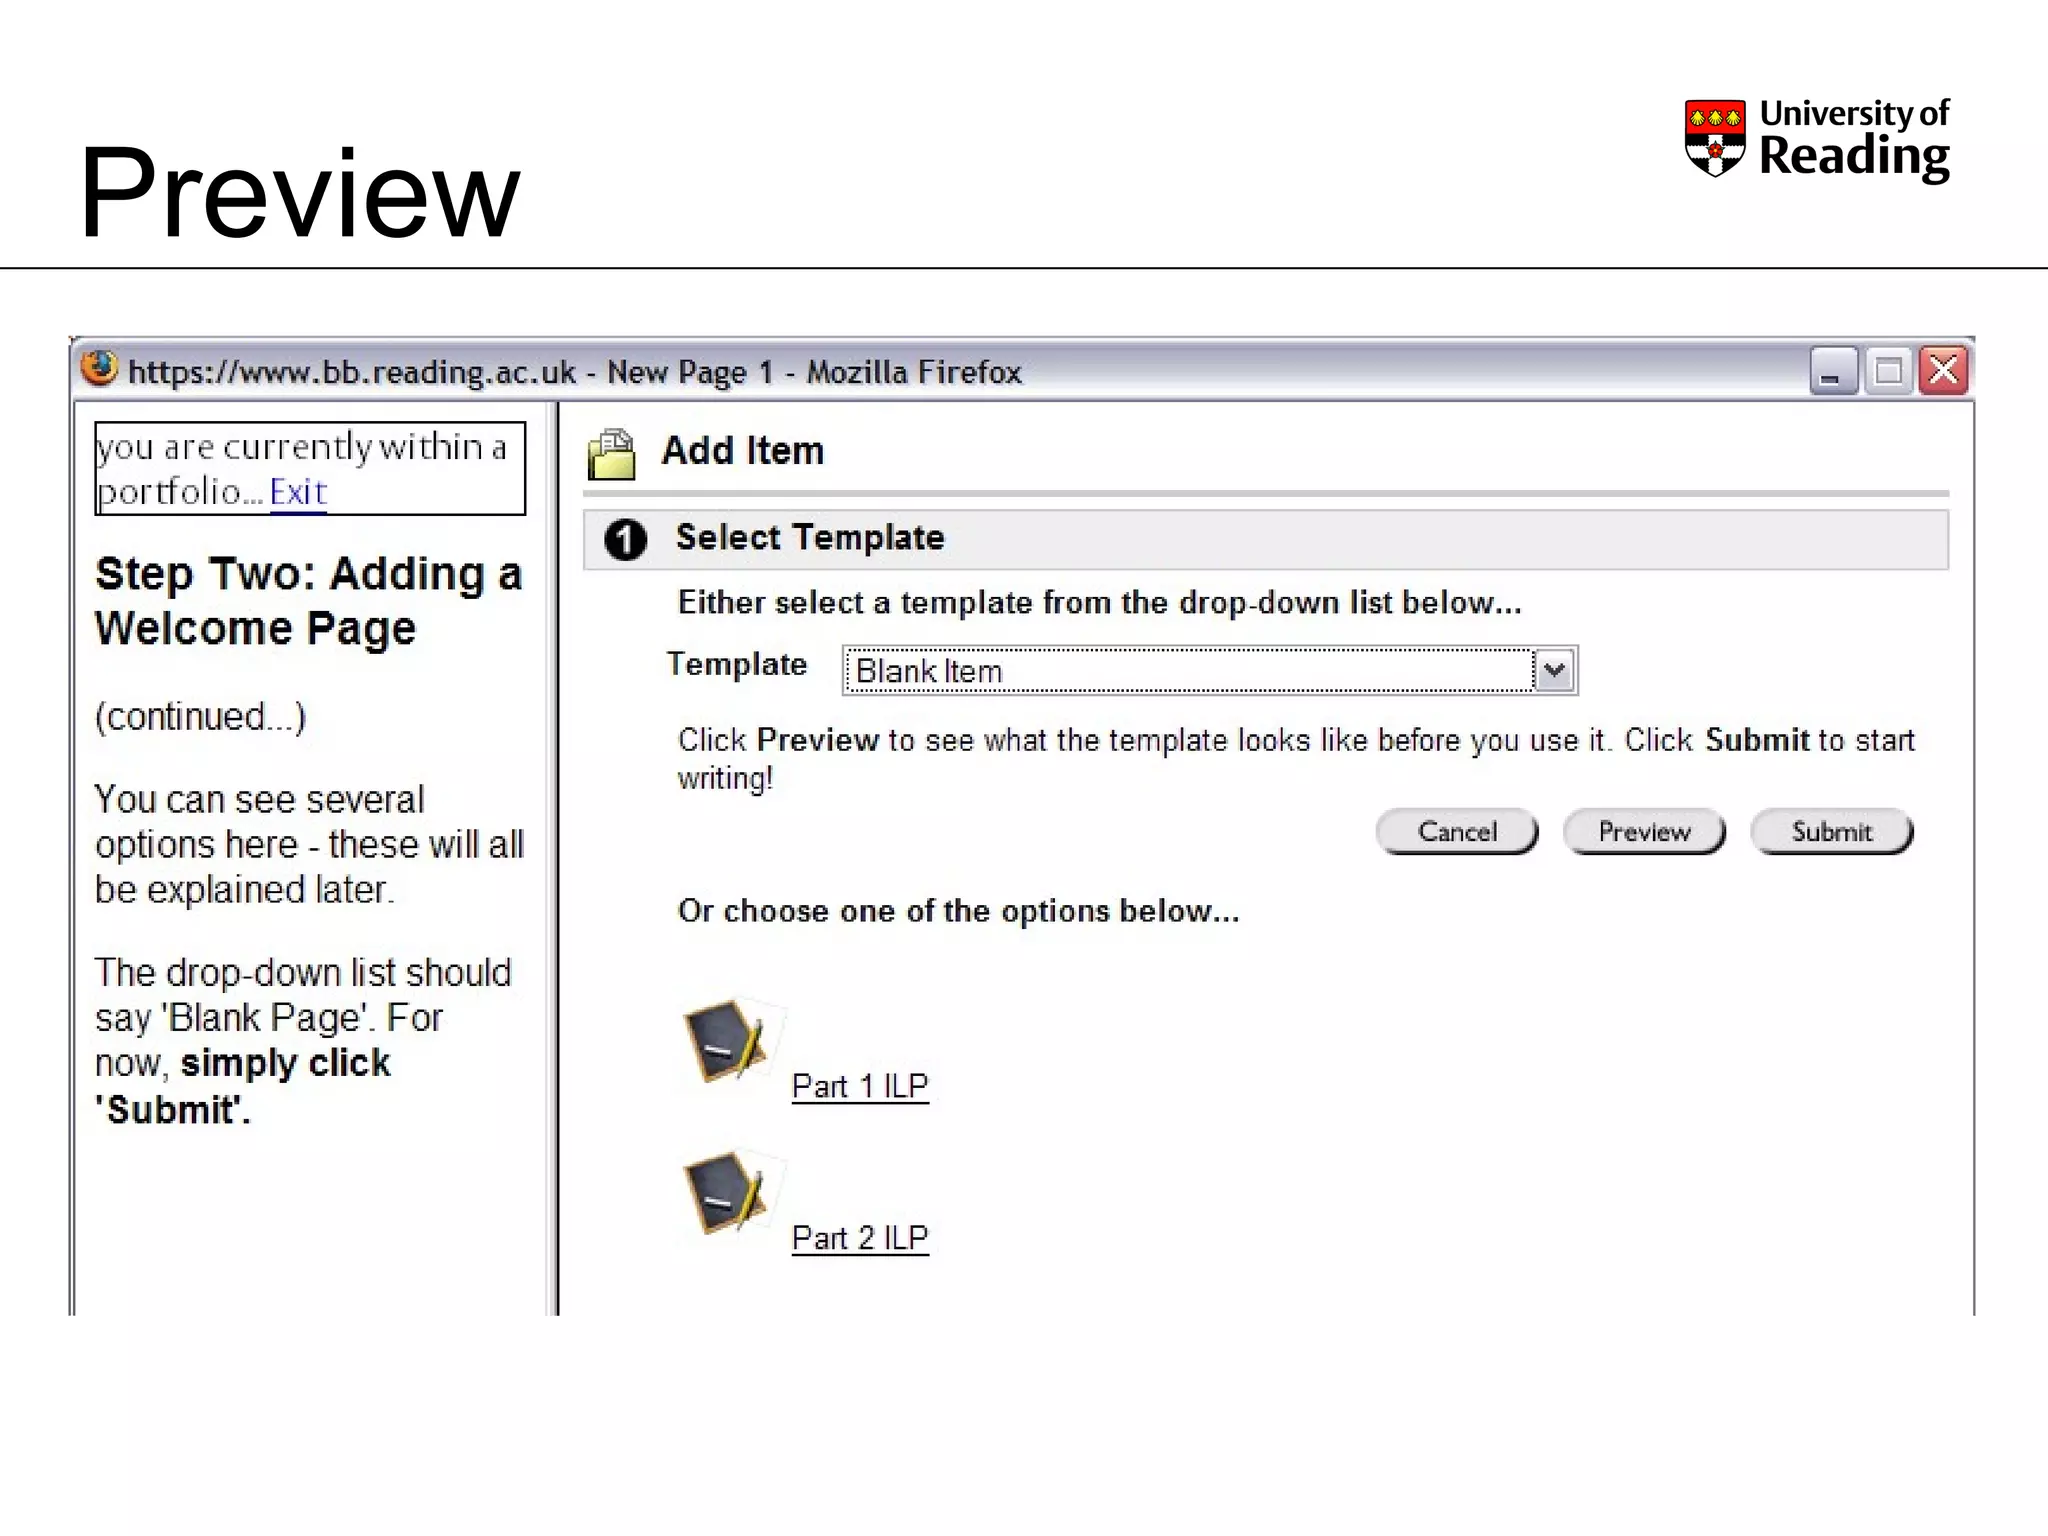Image resolution: width=2048 pixels, height=1536 pixels.
Task: Open the Part 2 ILP link
Action: point(860,1238)
